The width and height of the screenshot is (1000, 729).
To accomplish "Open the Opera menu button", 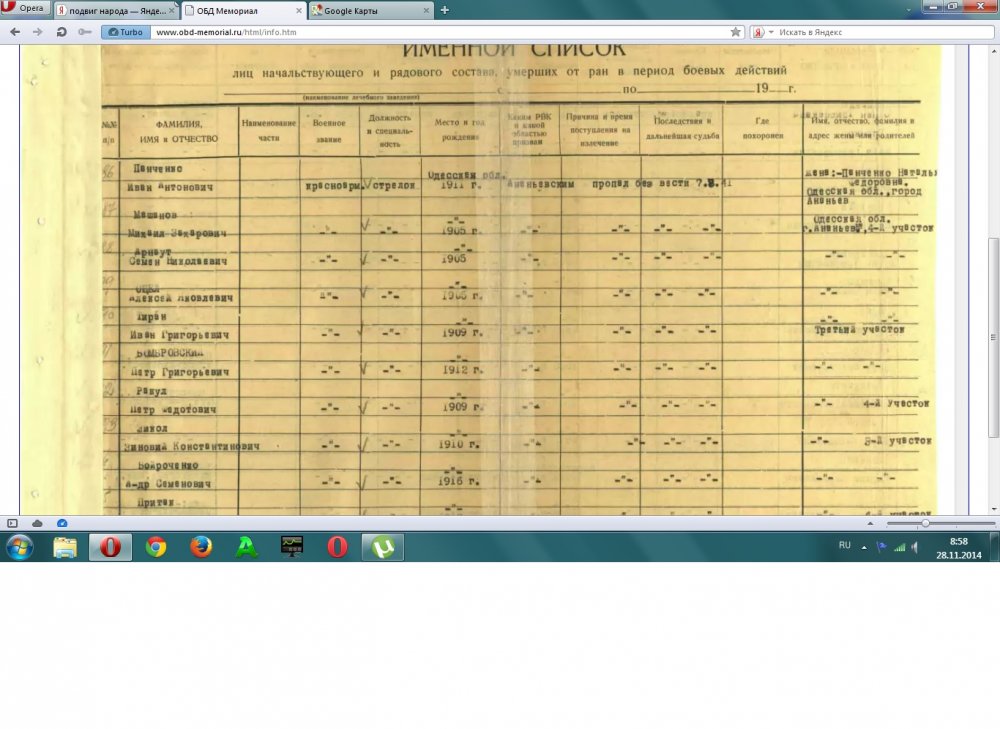I will pos(24,8).
